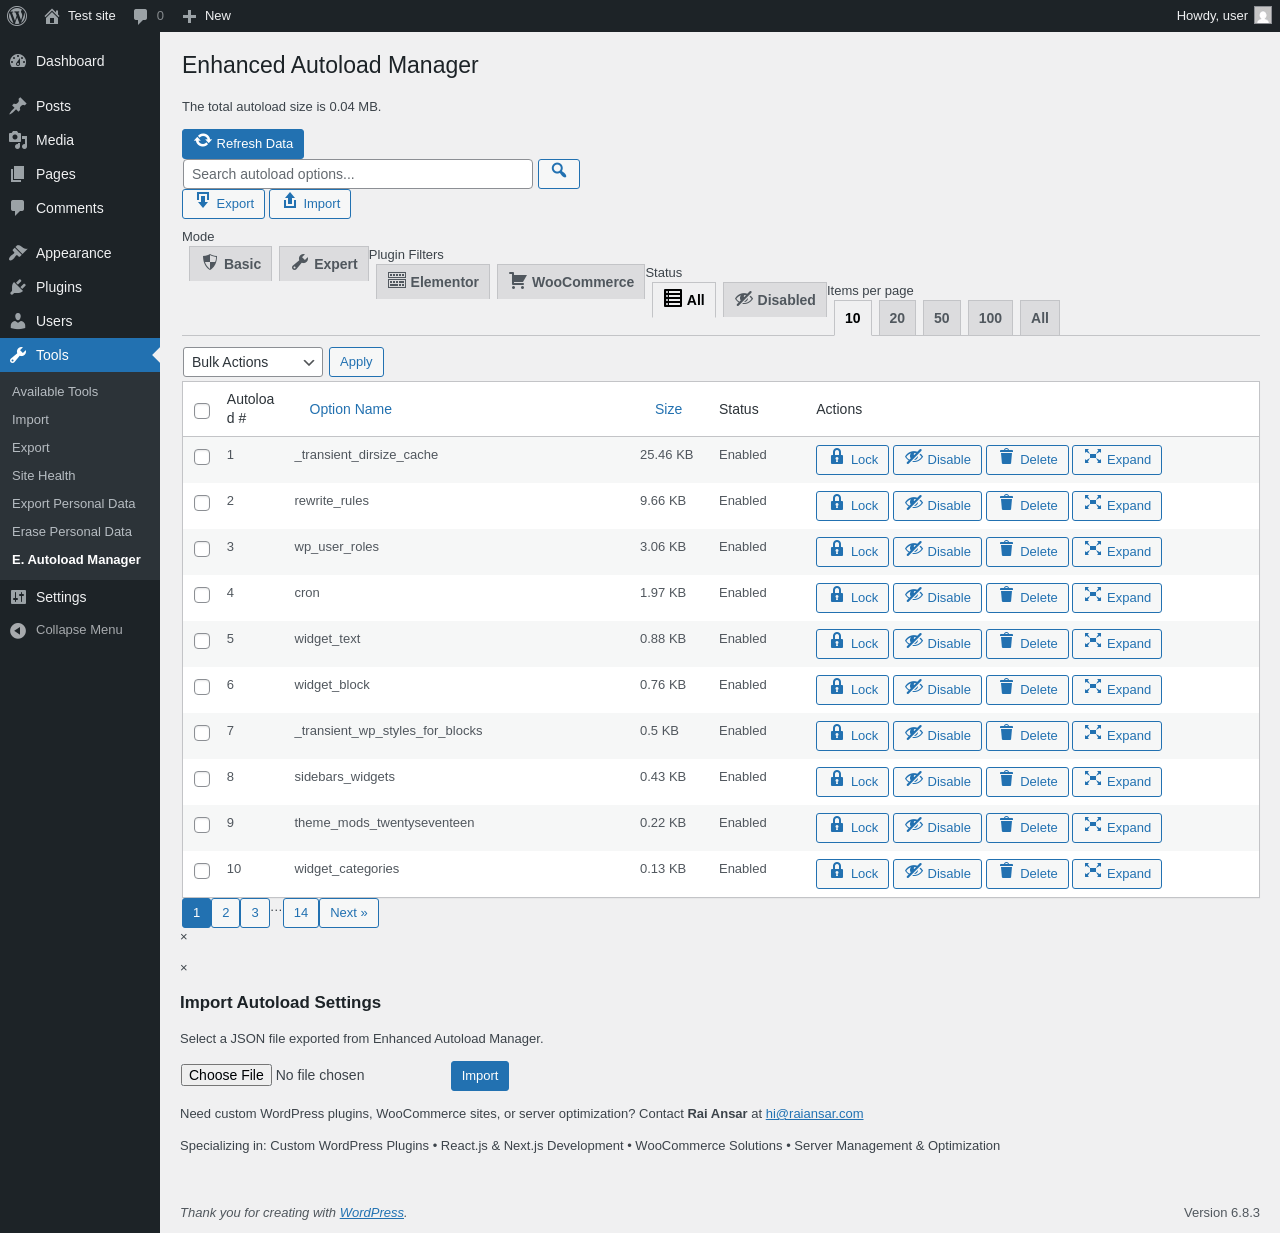Click the WordPress logo icon in the admin bar
Image resolution: width=1280 pixels, height=1233 pixels.
coord(17,16)
